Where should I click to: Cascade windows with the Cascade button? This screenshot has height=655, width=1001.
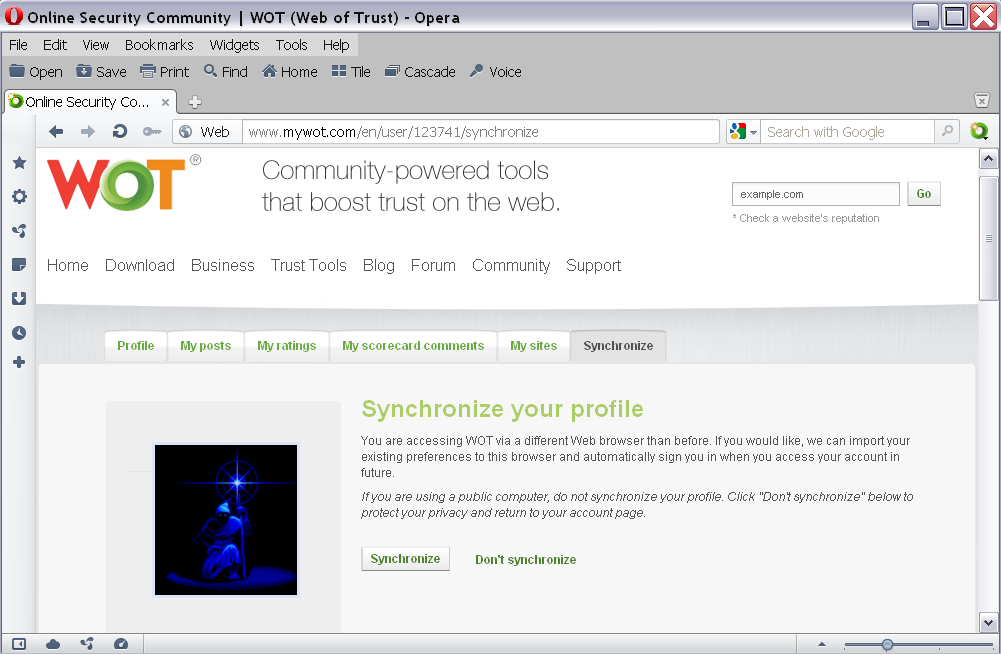click(x=420, y=72)
